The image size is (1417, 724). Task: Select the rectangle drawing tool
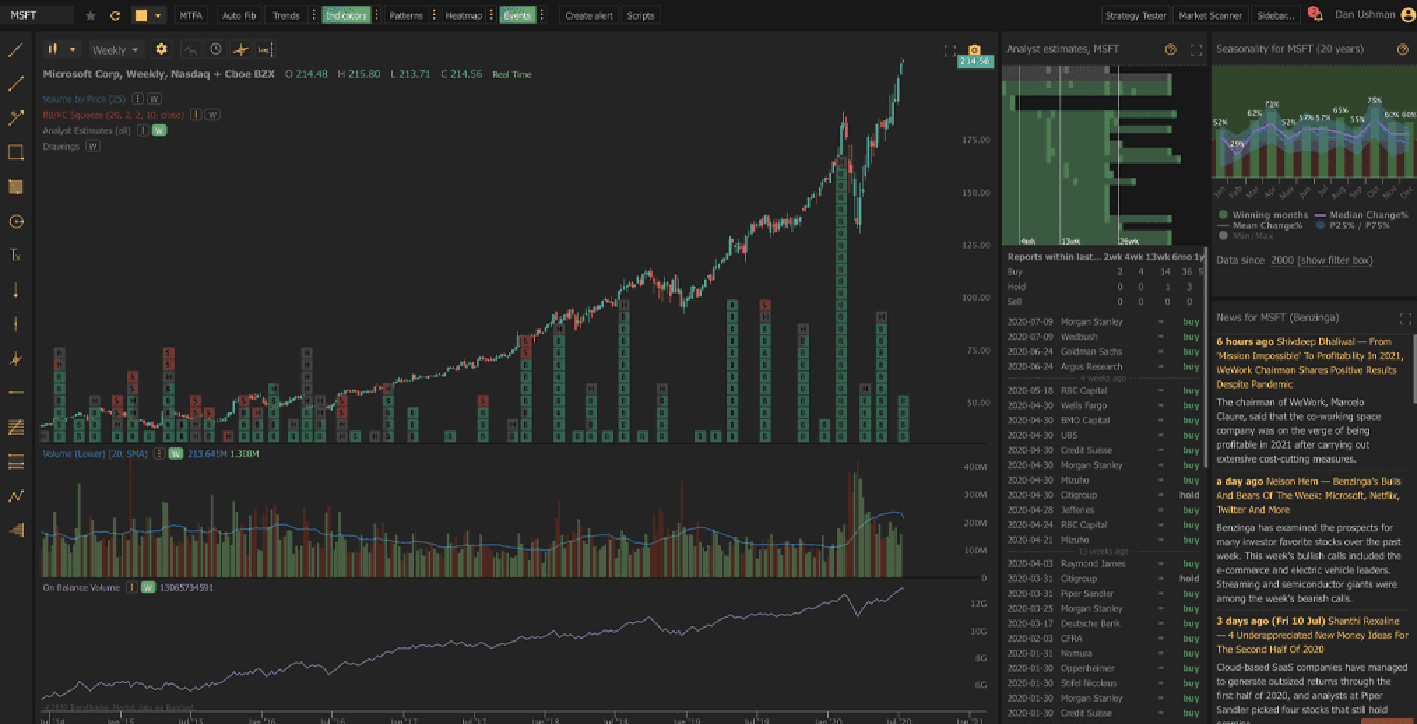tap(14, 152)
